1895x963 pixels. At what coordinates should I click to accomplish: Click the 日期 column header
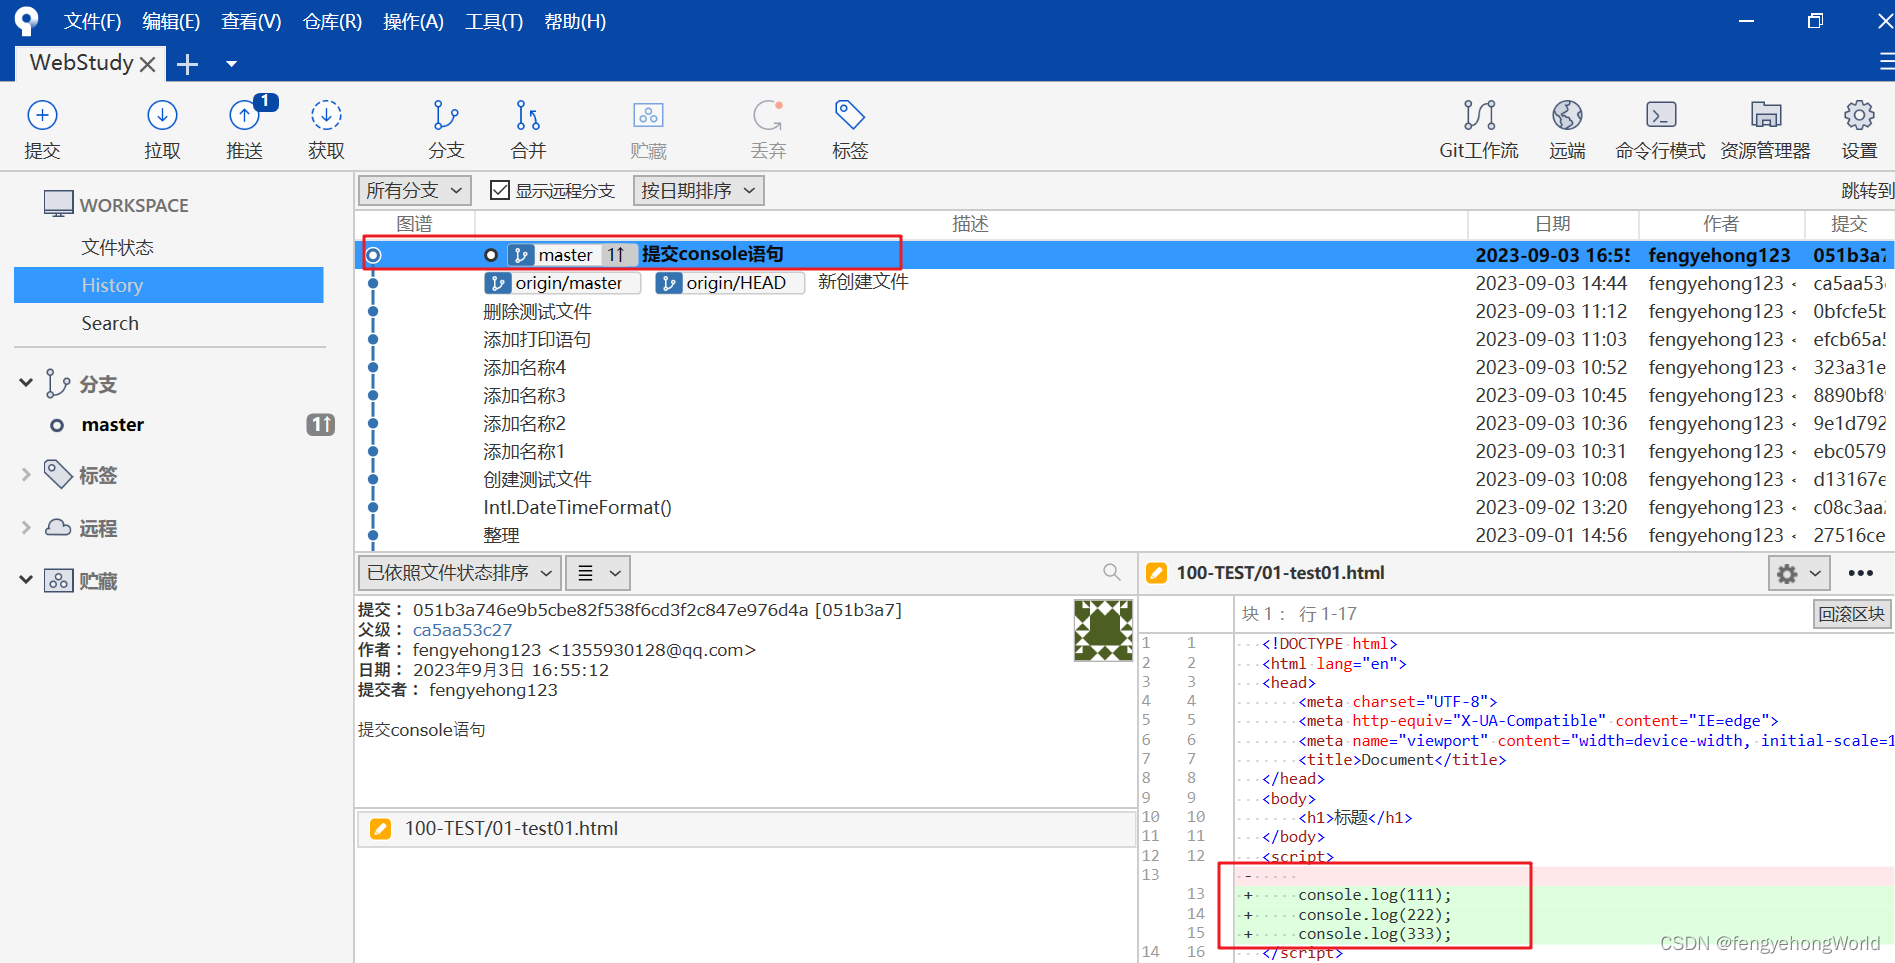pyautogui.click(x=1553, y=224)
